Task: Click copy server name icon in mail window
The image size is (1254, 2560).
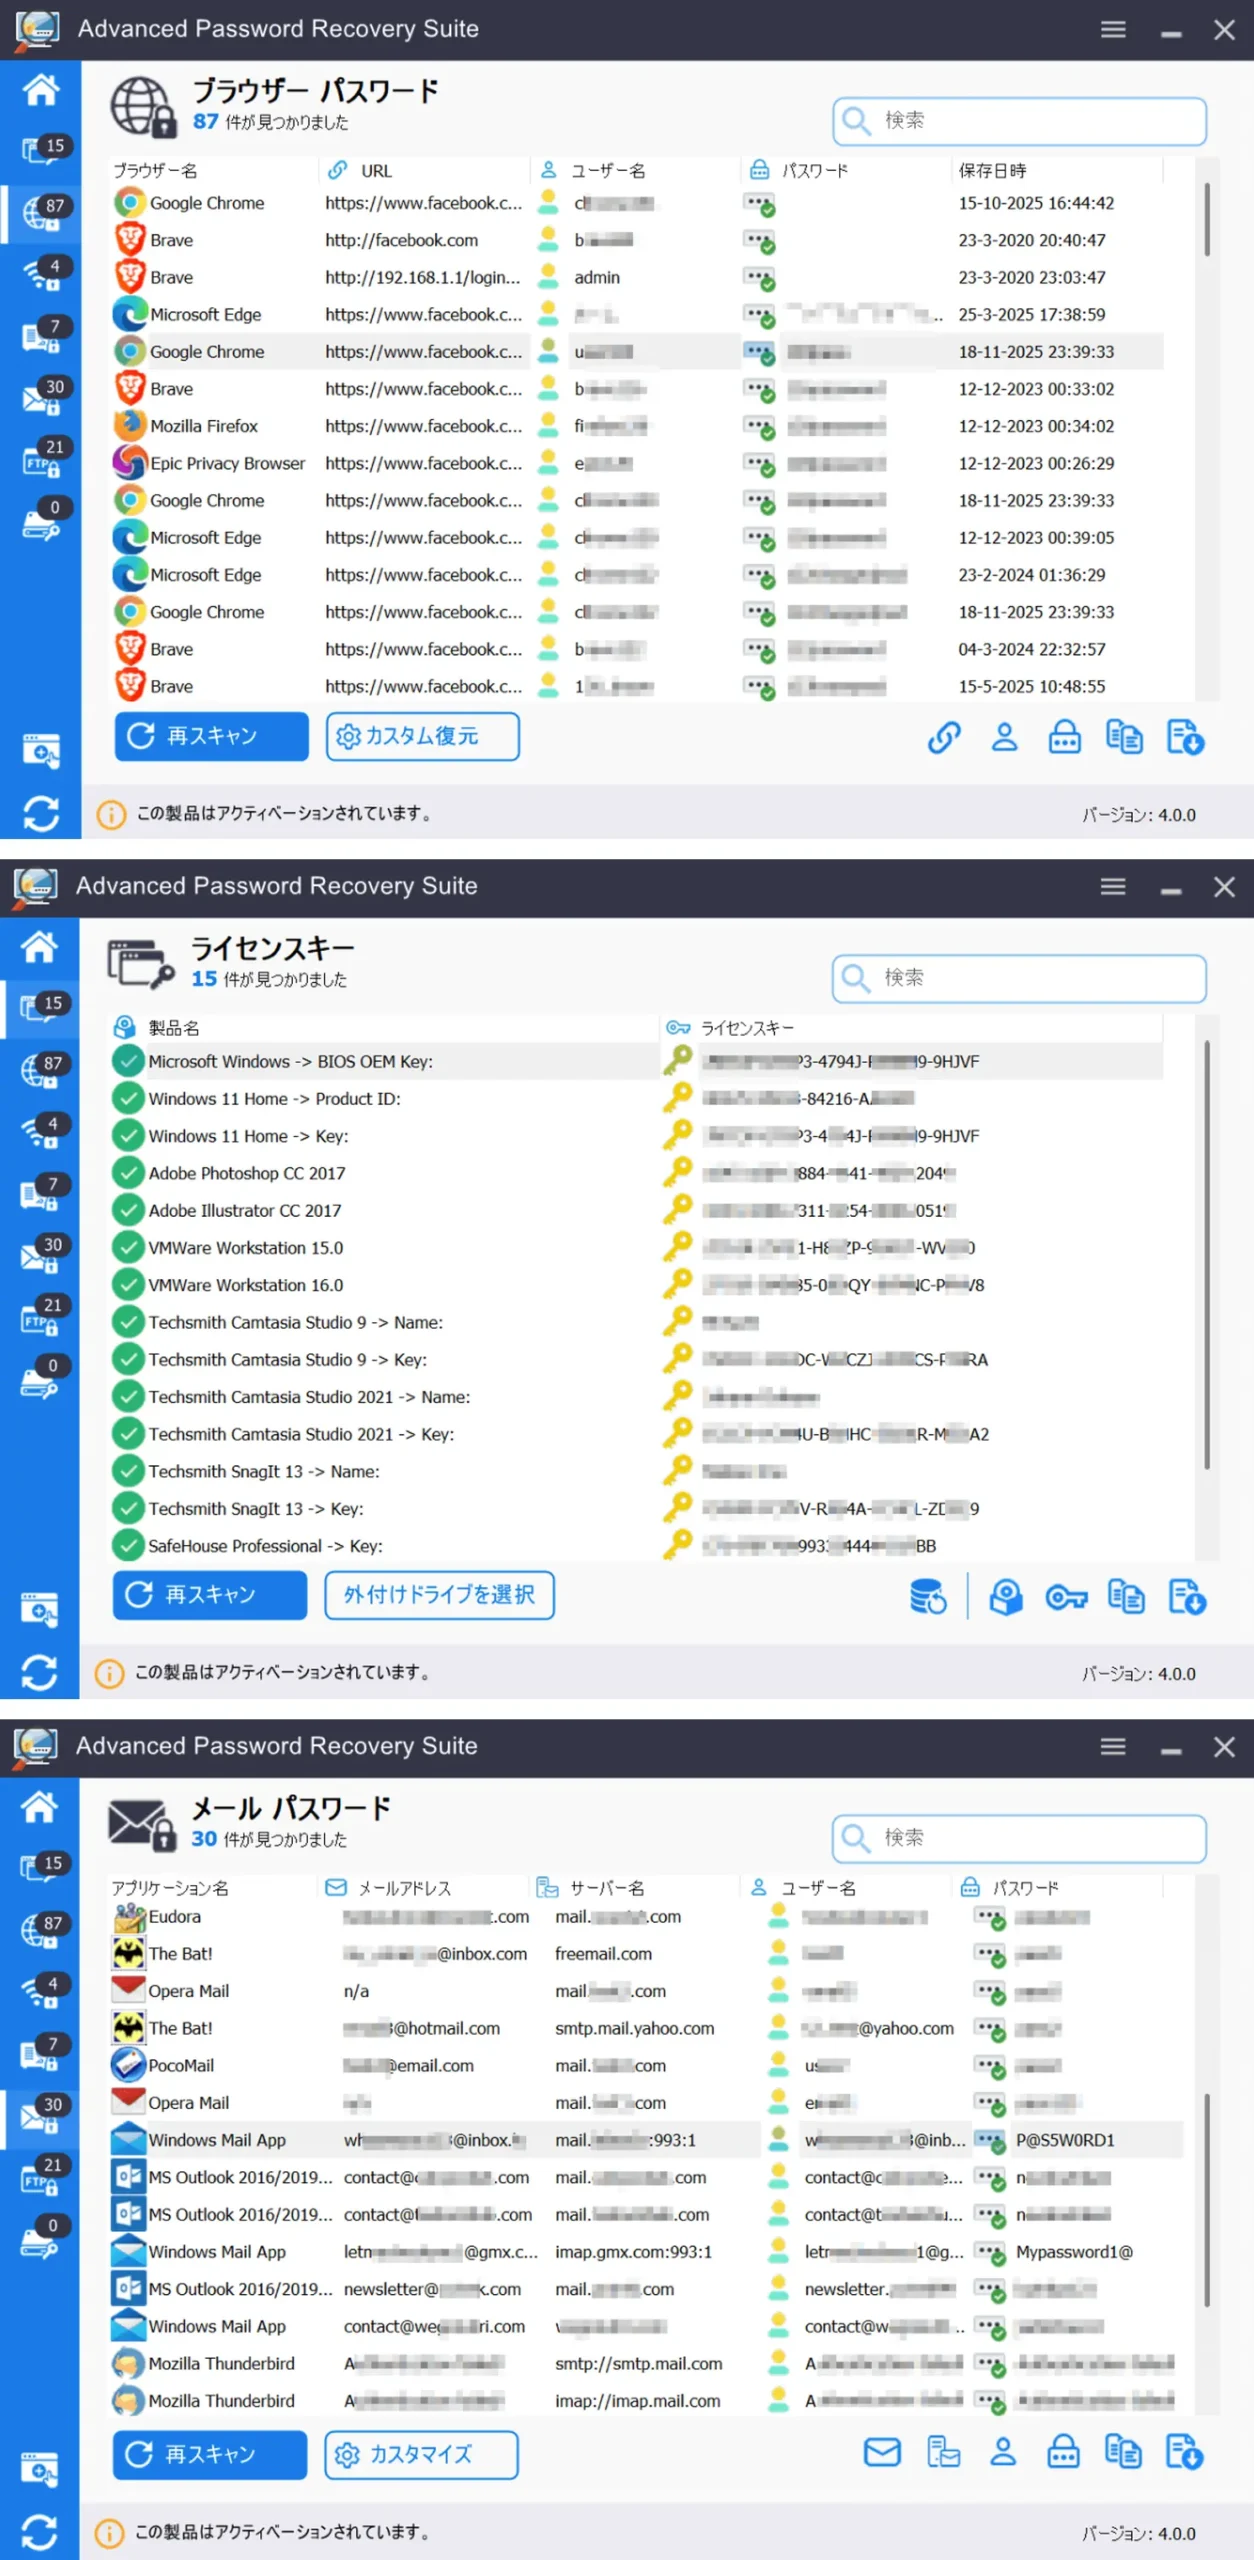Action: click(943, 2452)
